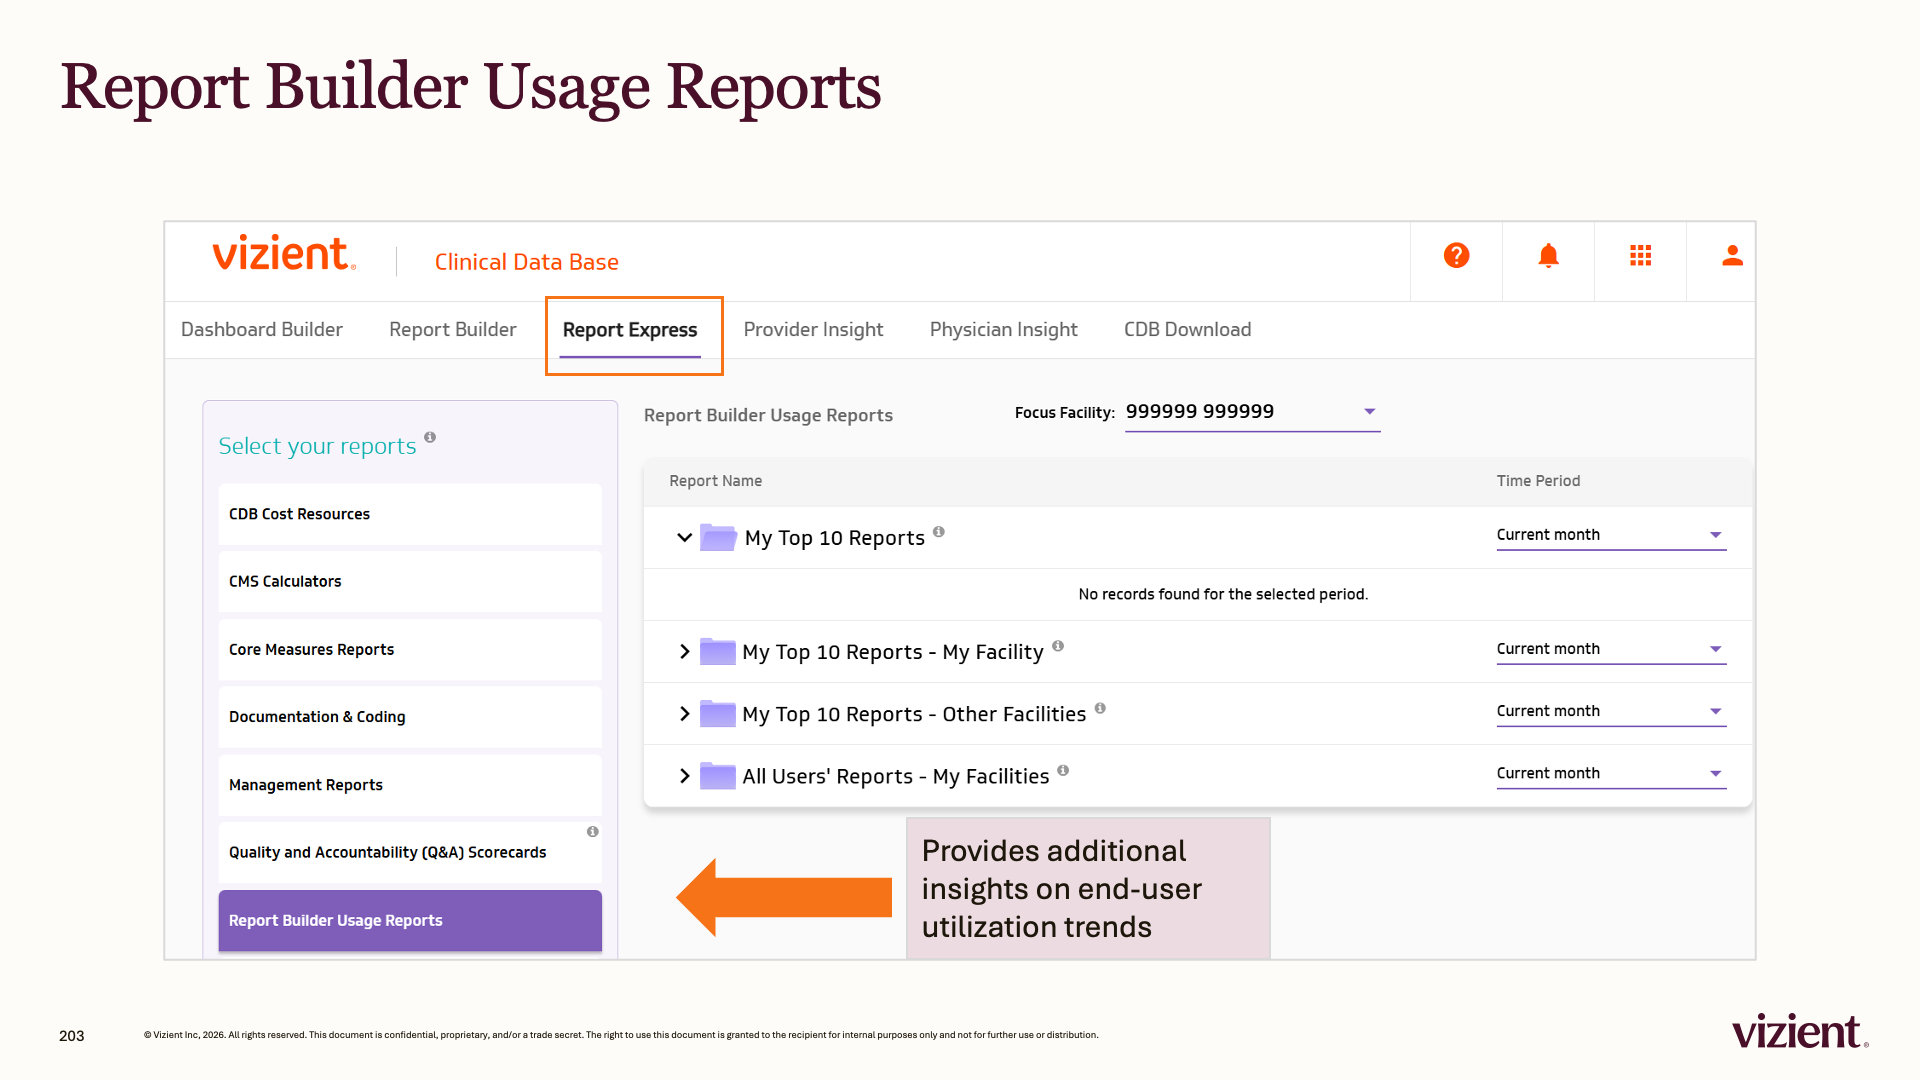This screenshot has width=1920, height=1080.
Task: Select Documentation & Coding category
Action: tap(410, 717)
